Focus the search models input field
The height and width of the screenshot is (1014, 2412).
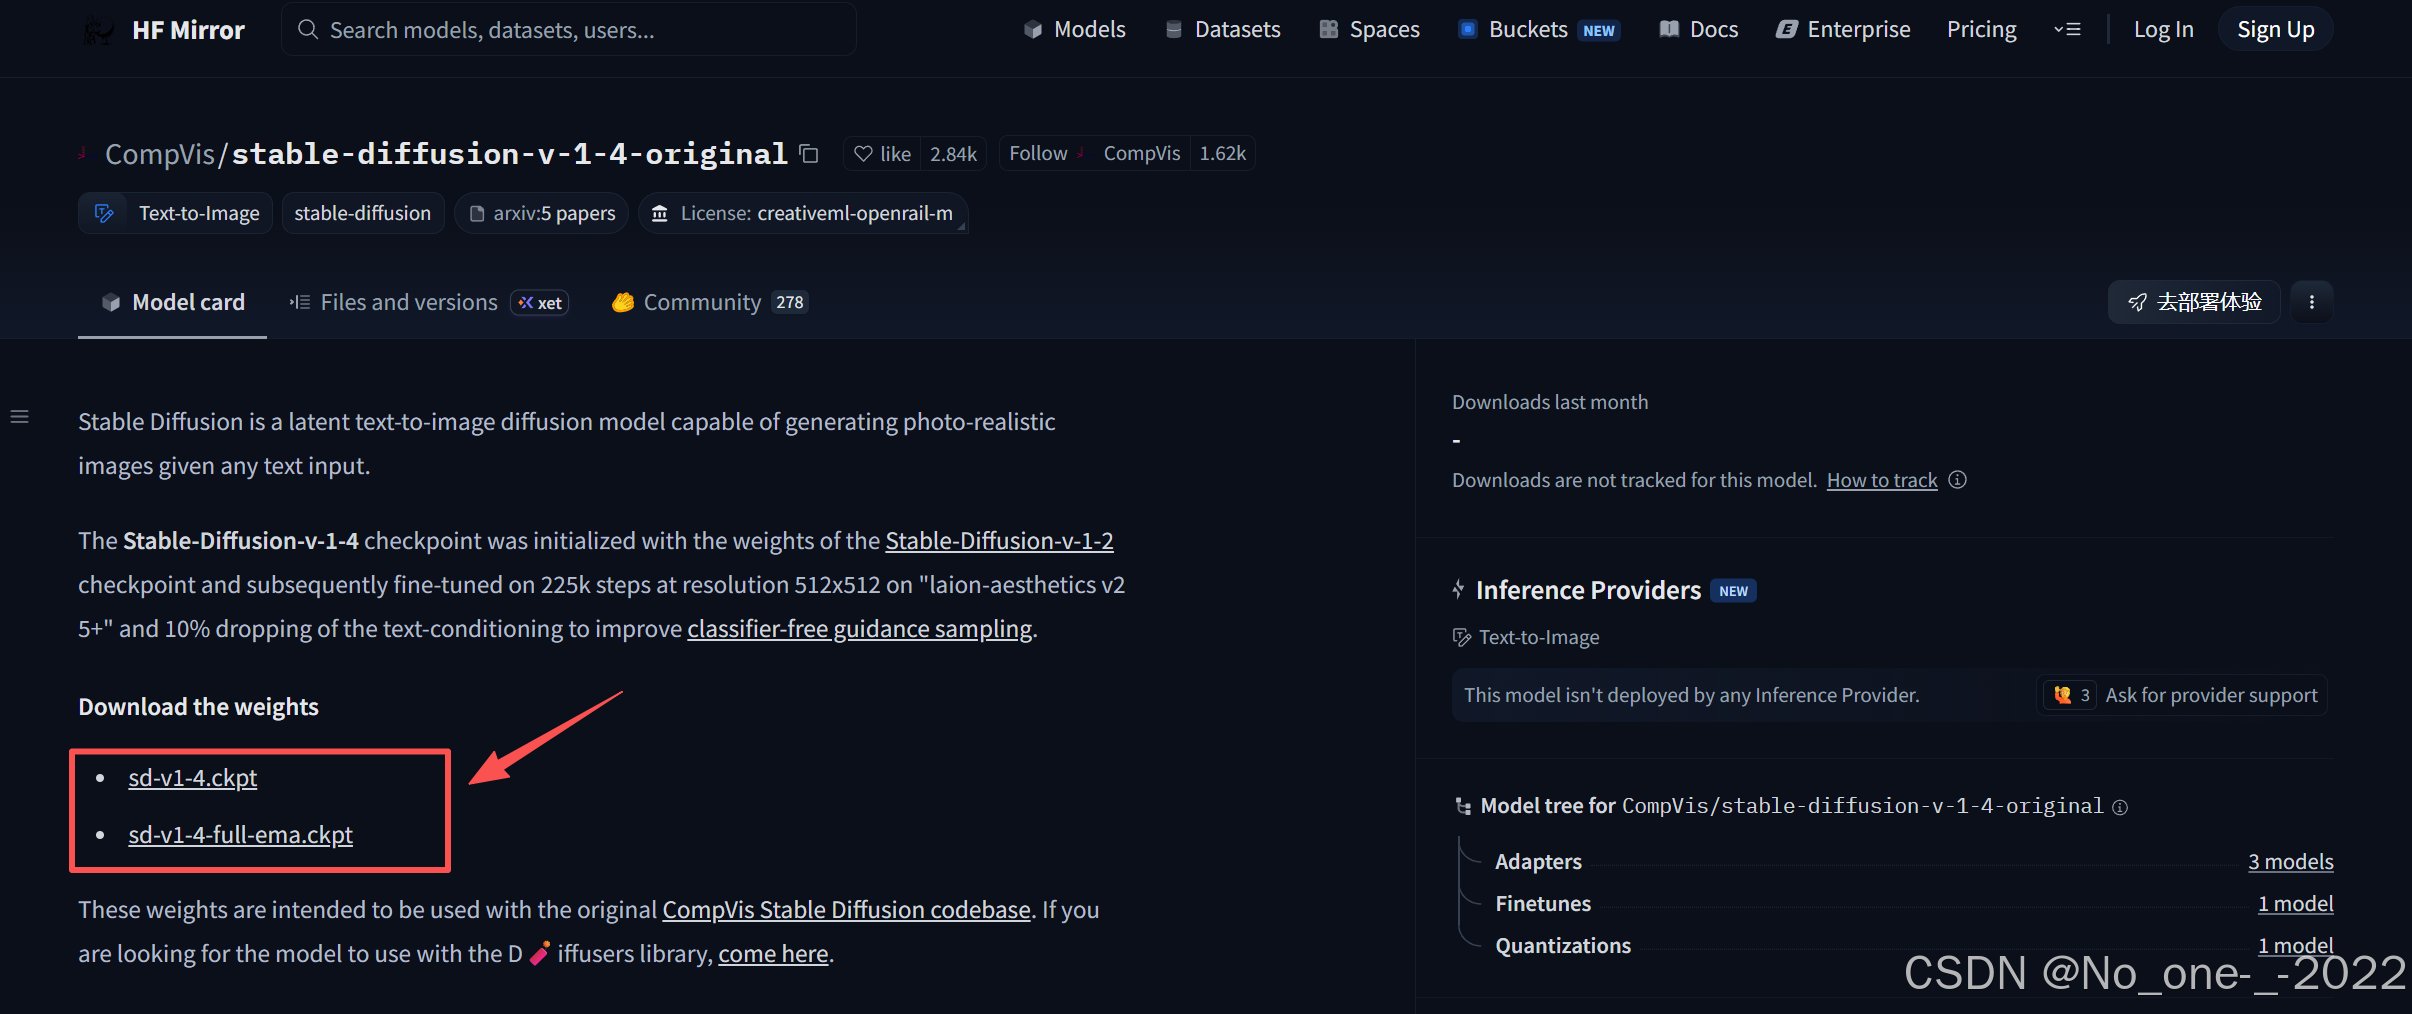569,30
